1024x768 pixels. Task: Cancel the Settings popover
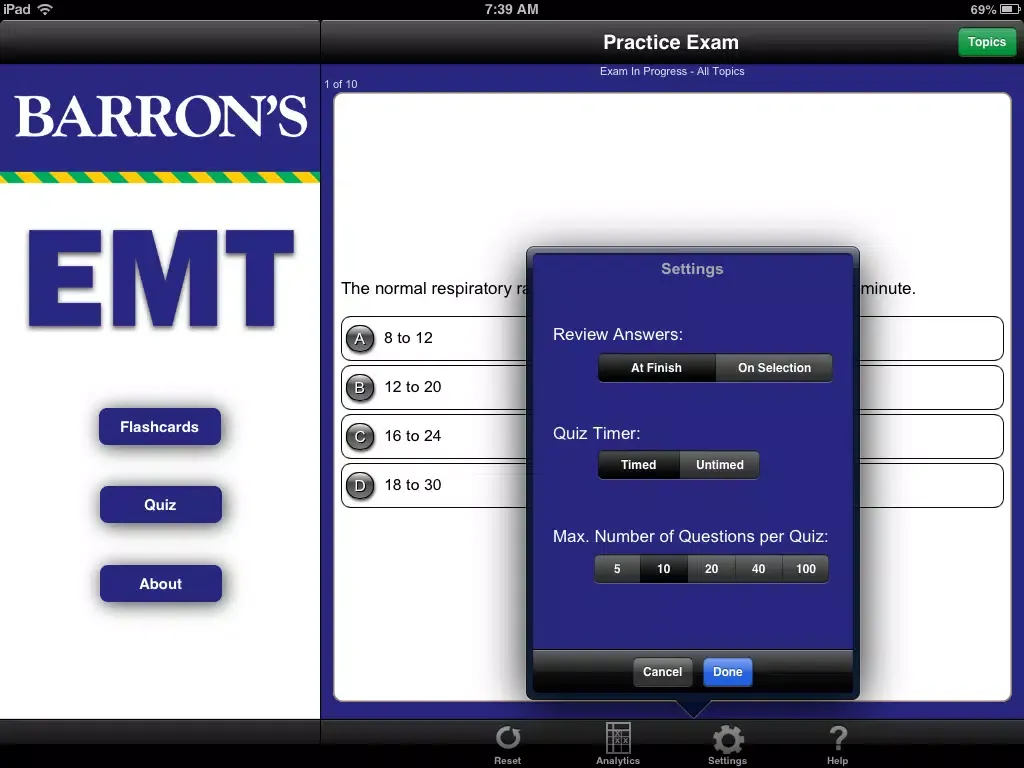(x=662, y=672)
